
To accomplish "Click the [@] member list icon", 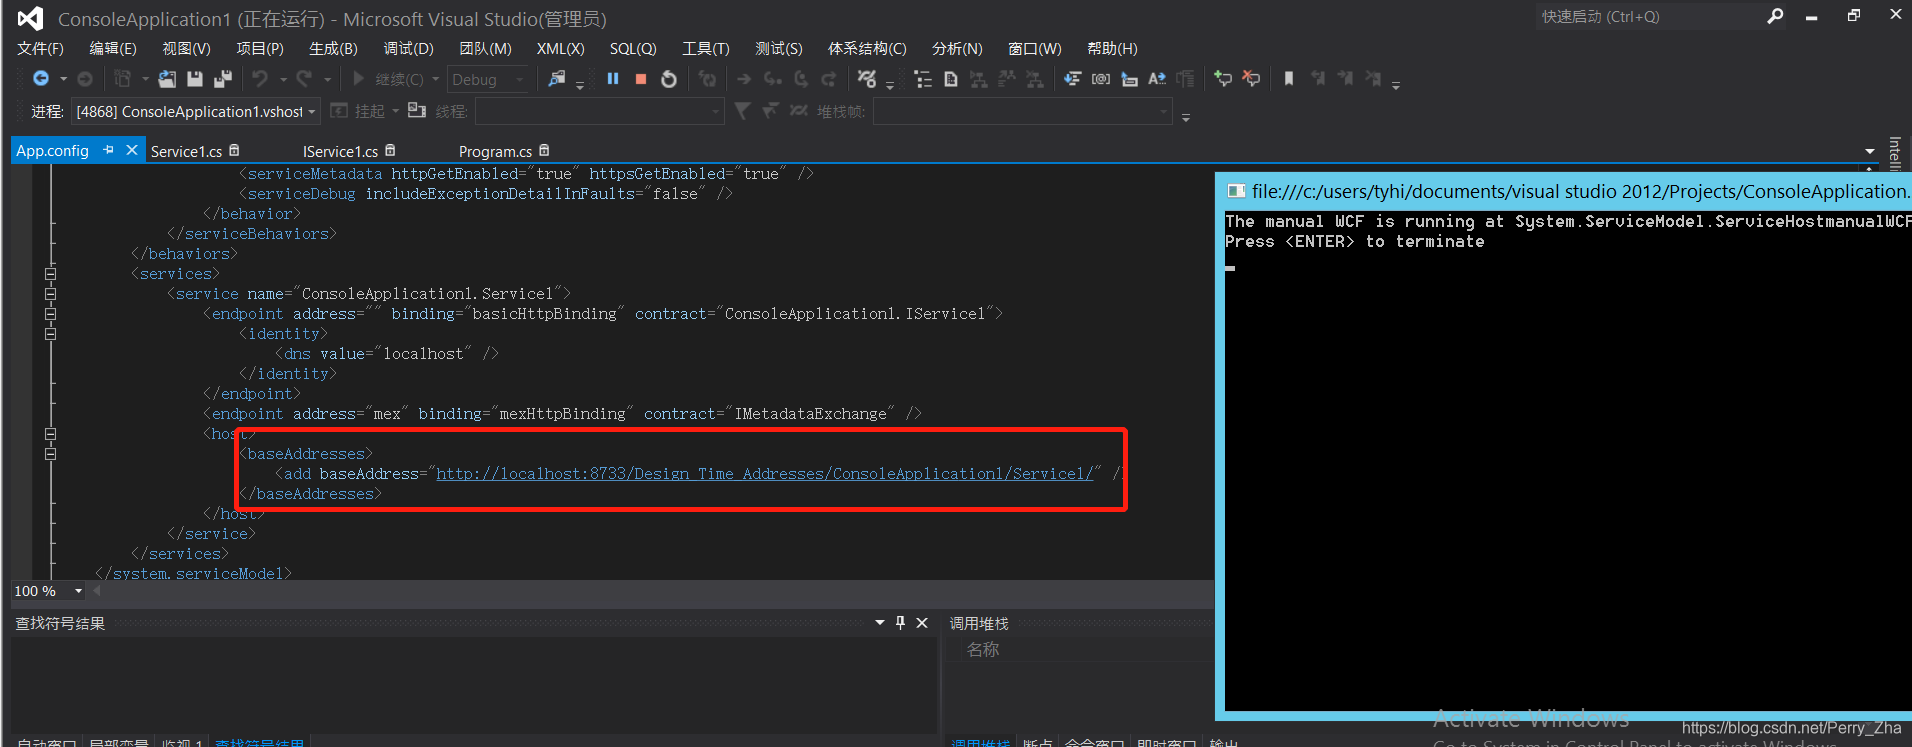I will 1100,79.
